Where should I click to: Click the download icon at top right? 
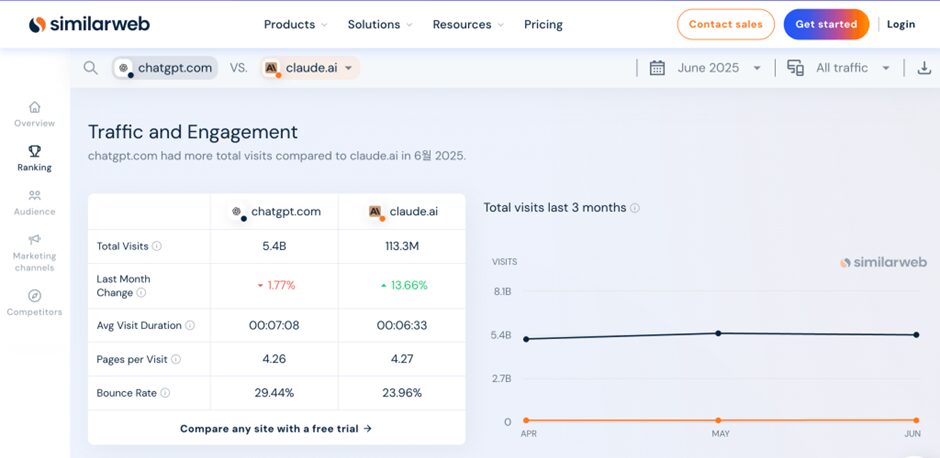[x=923, y=68]
